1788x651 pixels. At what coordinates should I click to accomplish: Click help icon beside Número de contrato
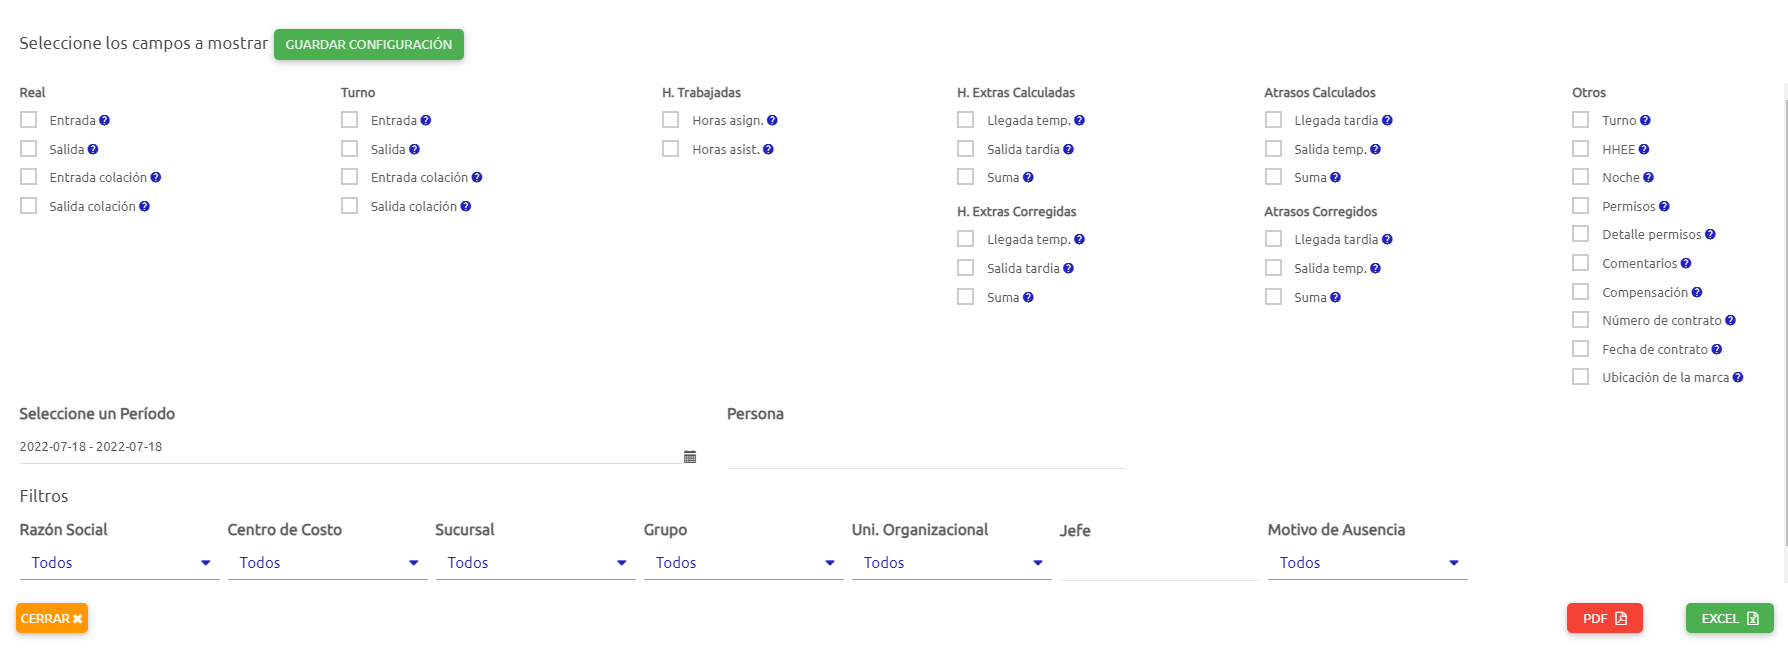(1730, 321)
